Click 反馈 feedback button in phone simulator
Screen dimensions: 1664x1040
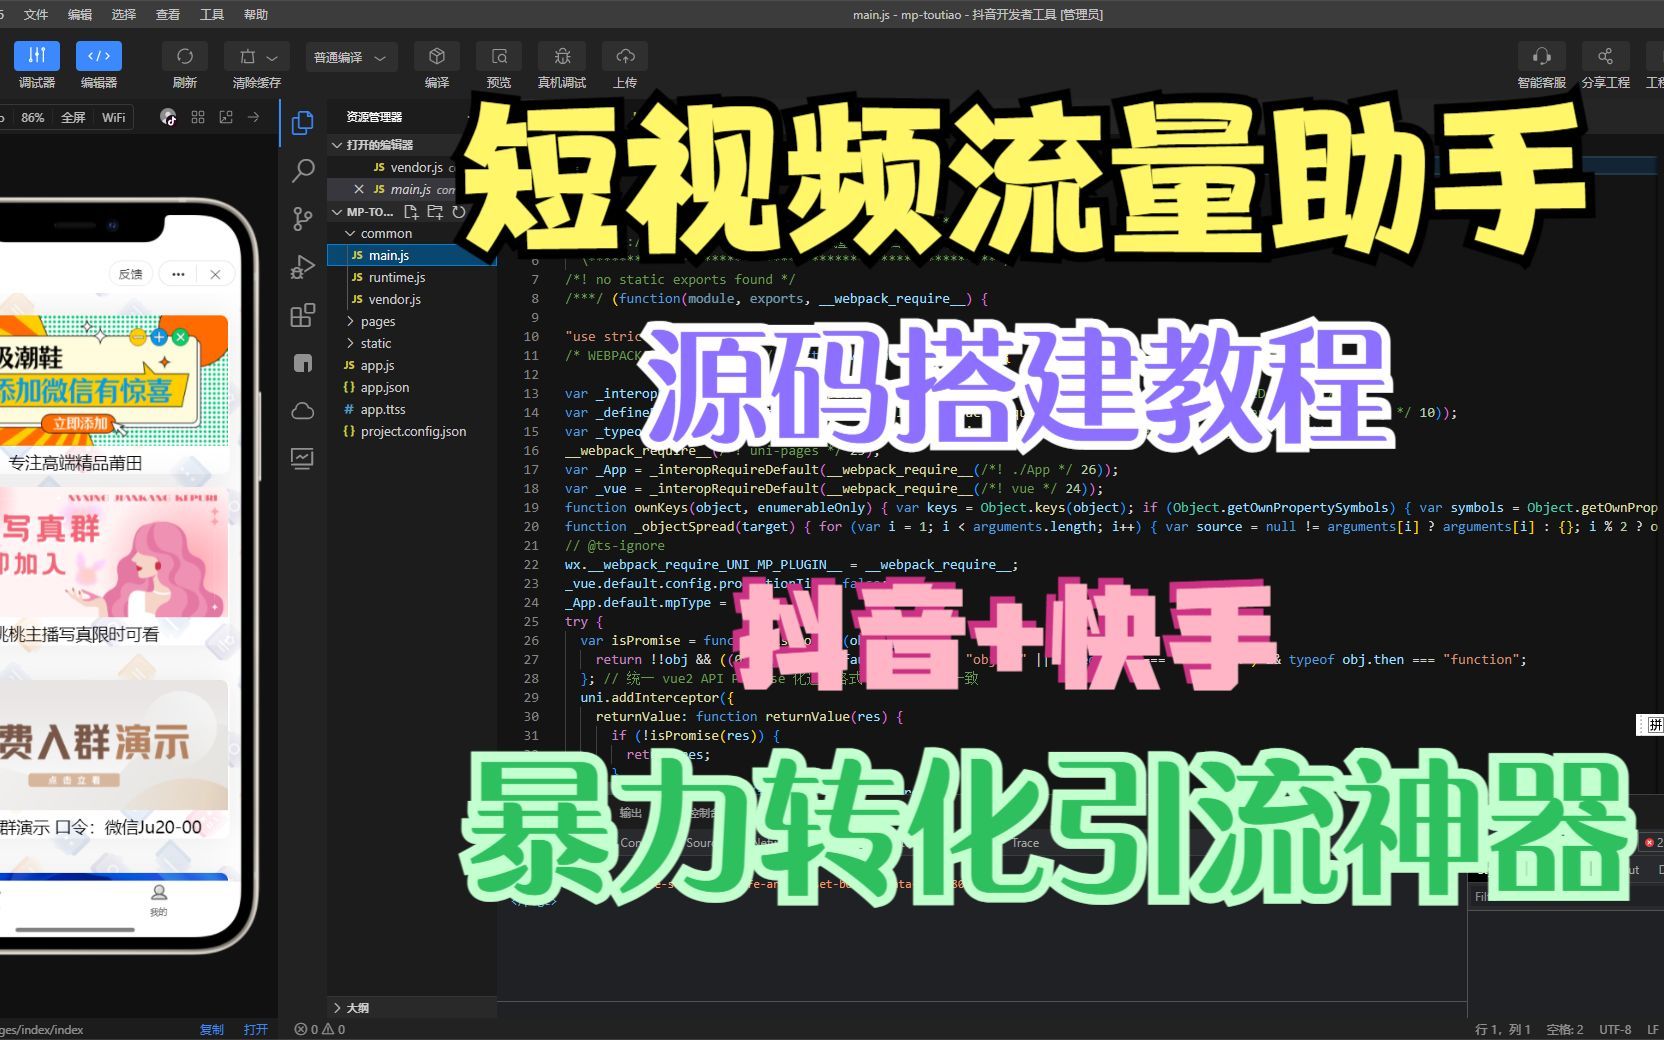(x=131, y=274)
